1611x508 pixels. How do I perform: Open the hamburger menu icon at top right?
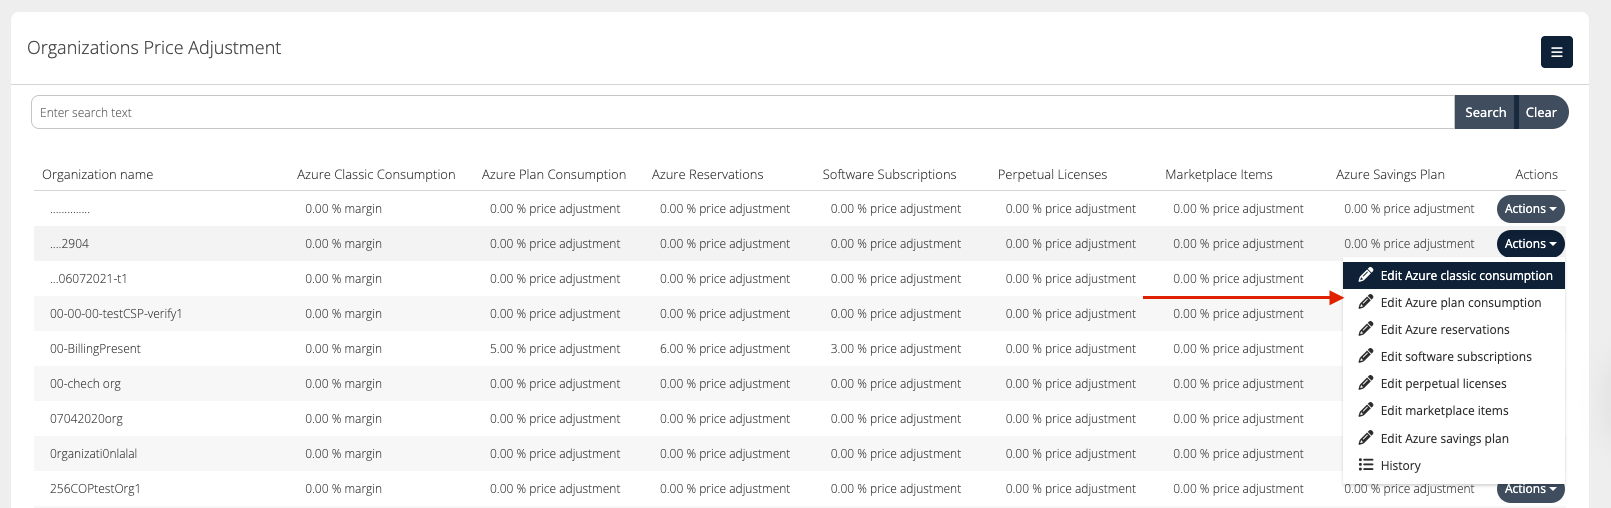[1556, 52]
